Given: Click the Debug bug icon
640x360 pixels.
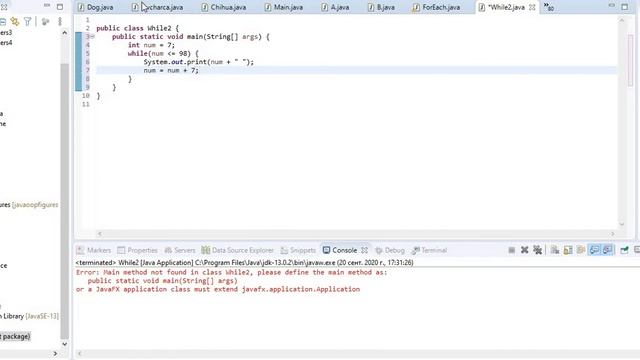Looking at the screenshot, I should pyautogui.click(x=379, y=251).
